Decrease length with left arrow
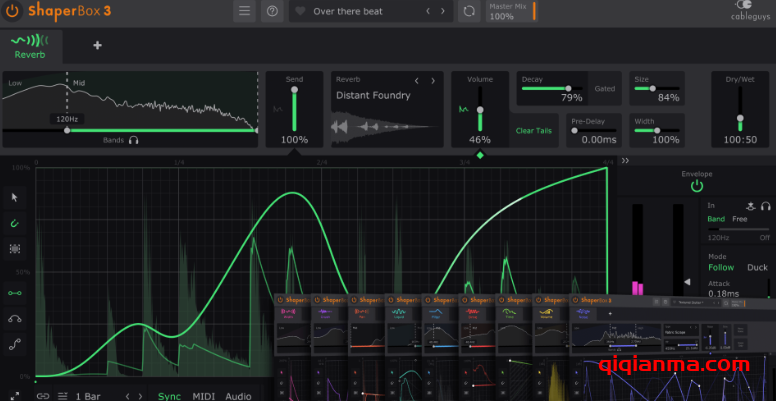776x401 pixels. 127,396
